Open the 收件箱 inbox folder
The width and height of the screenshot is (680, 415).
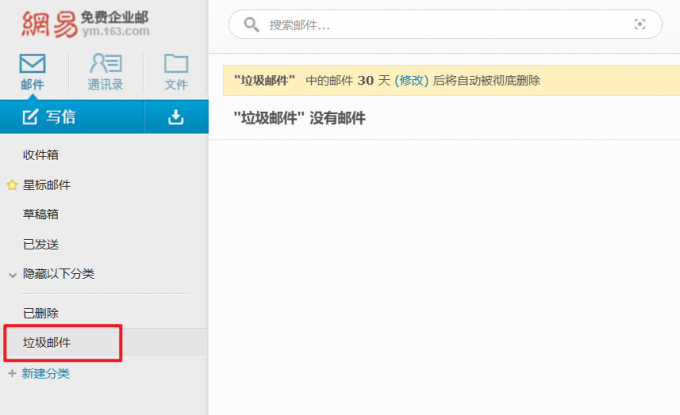coord(40,155)
